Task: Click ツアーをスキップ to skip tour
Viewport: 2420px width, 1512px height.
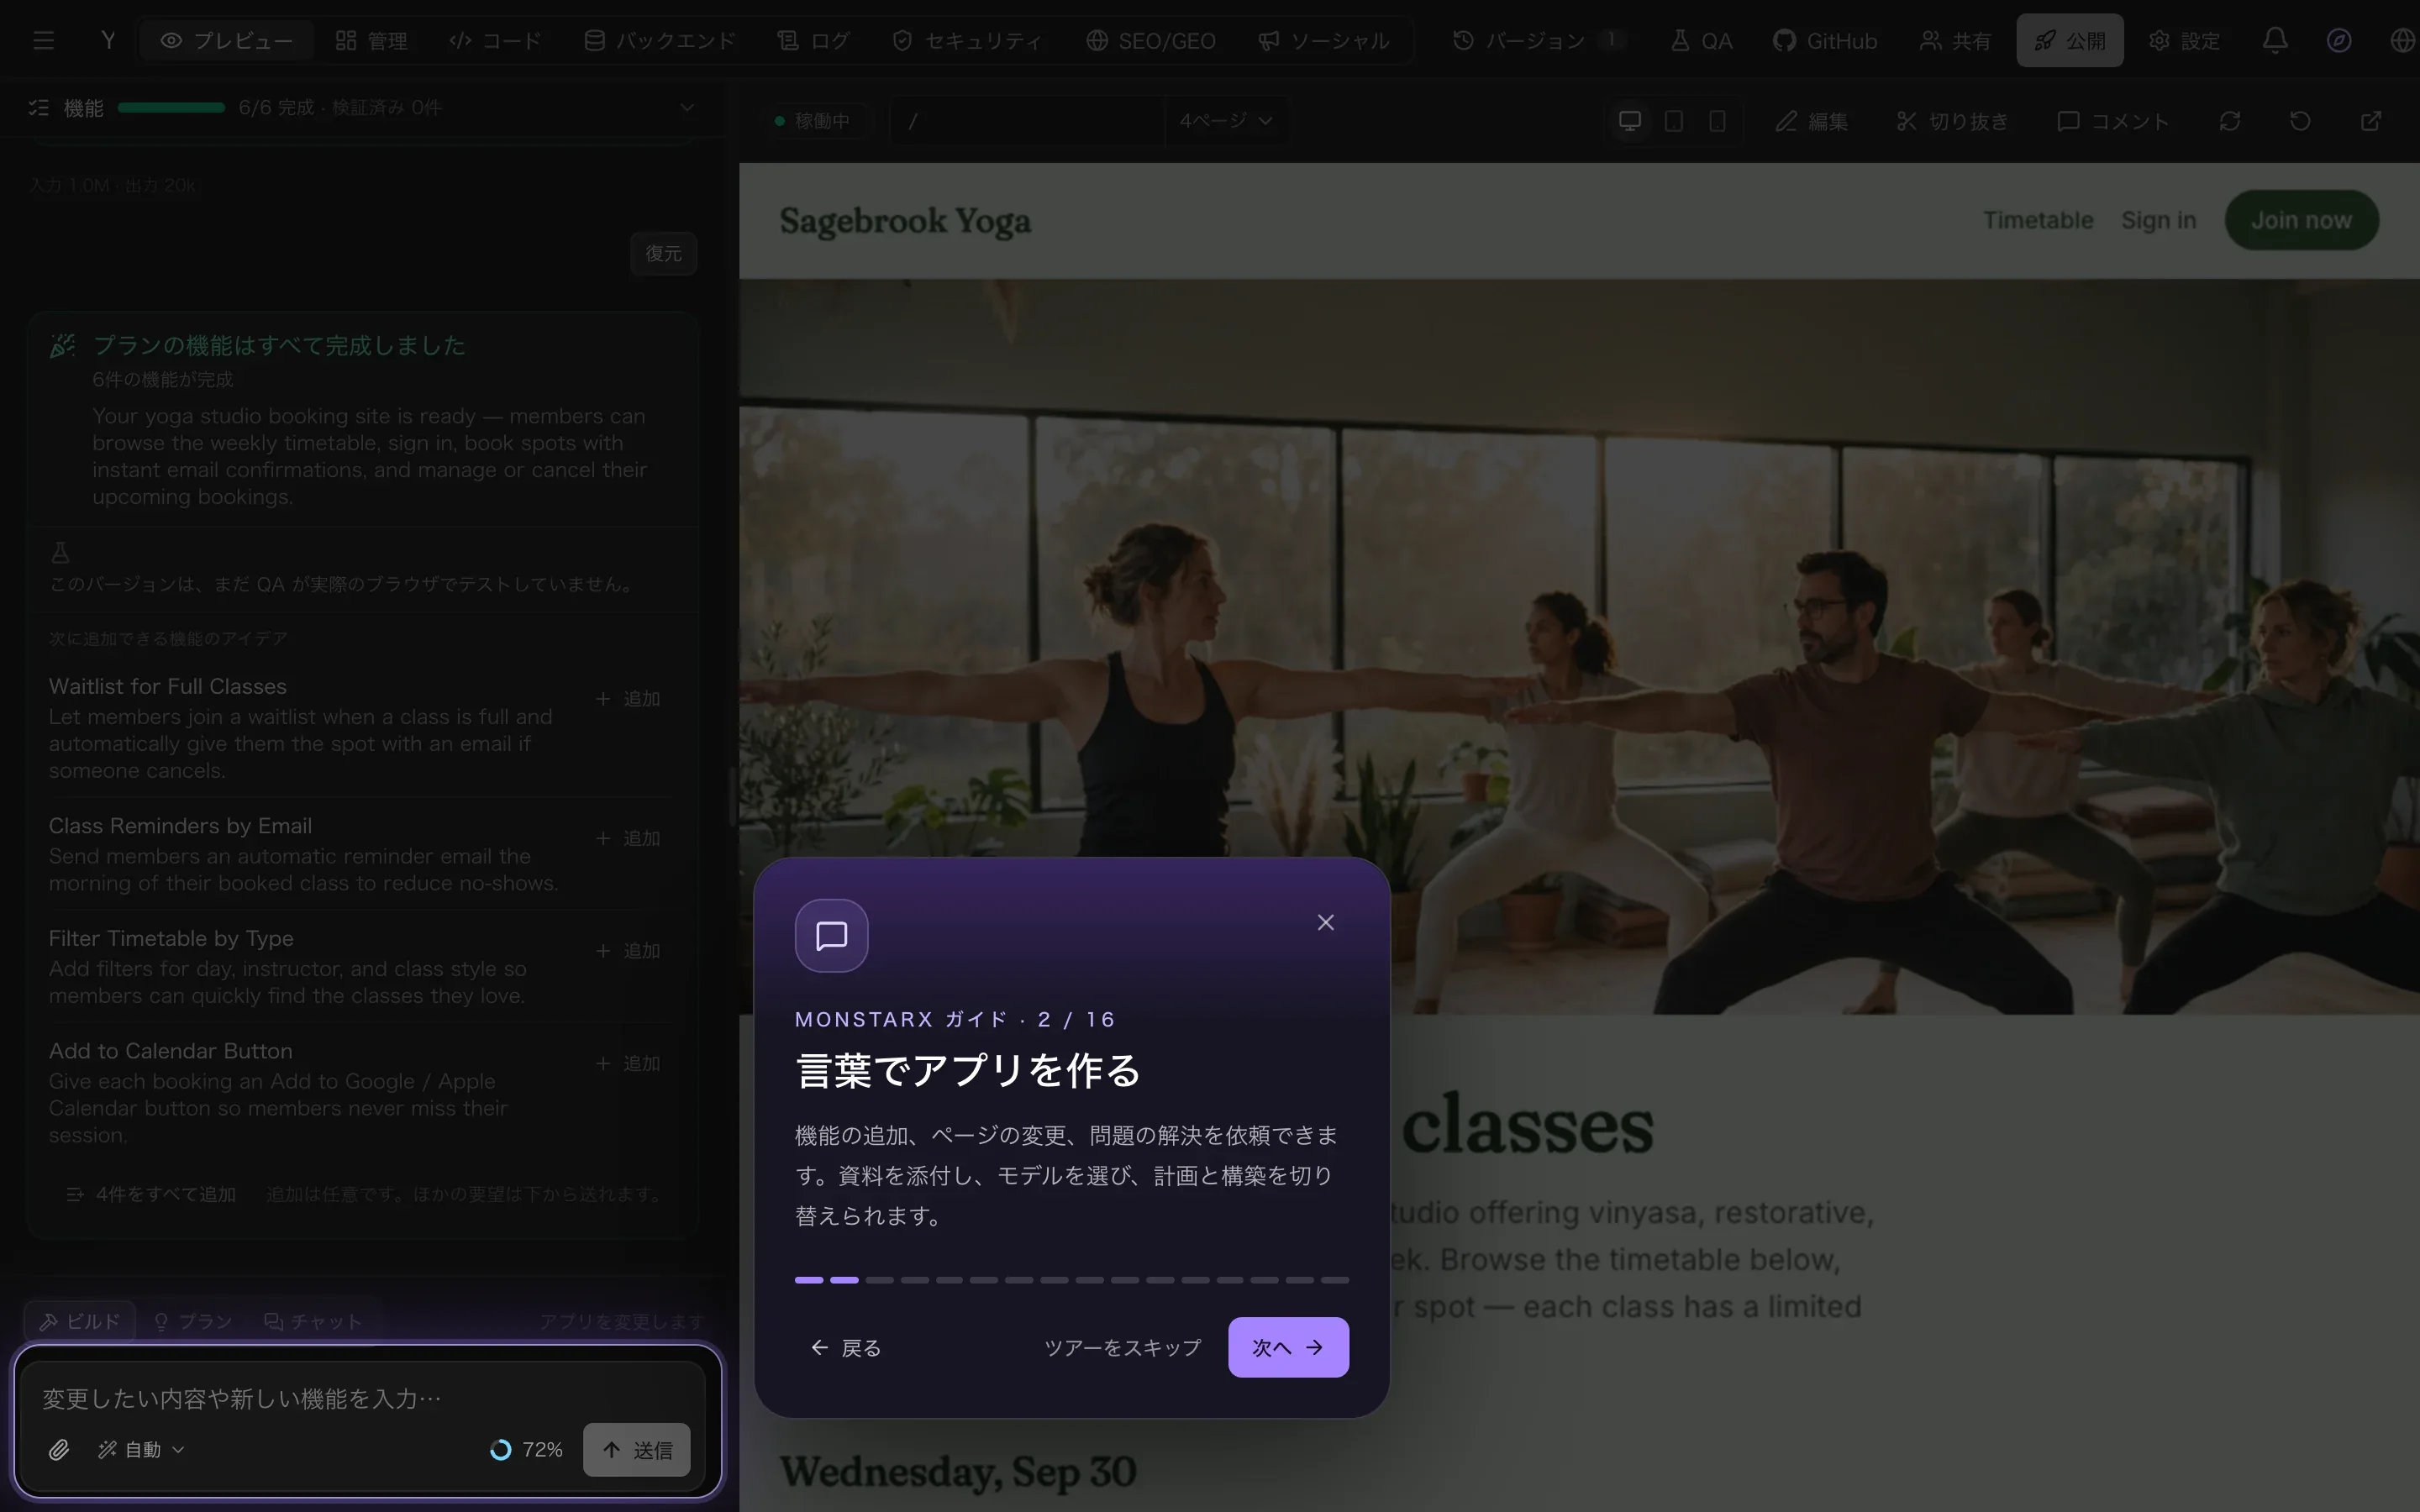Action: (1122, 1347)
